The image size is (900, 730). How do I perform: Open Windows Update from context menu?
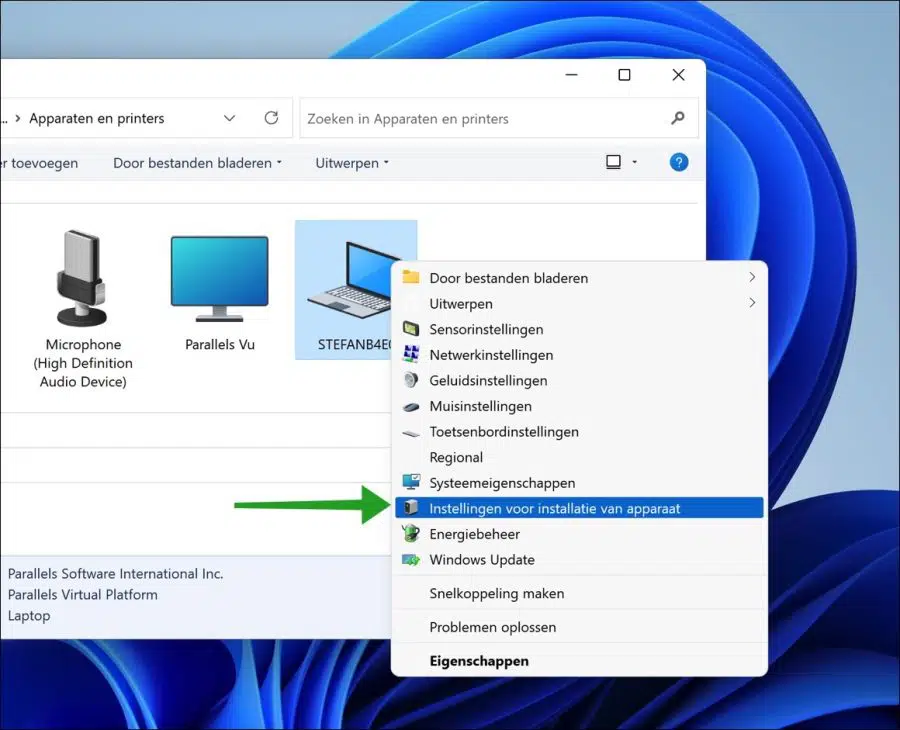tap(579, 560)
